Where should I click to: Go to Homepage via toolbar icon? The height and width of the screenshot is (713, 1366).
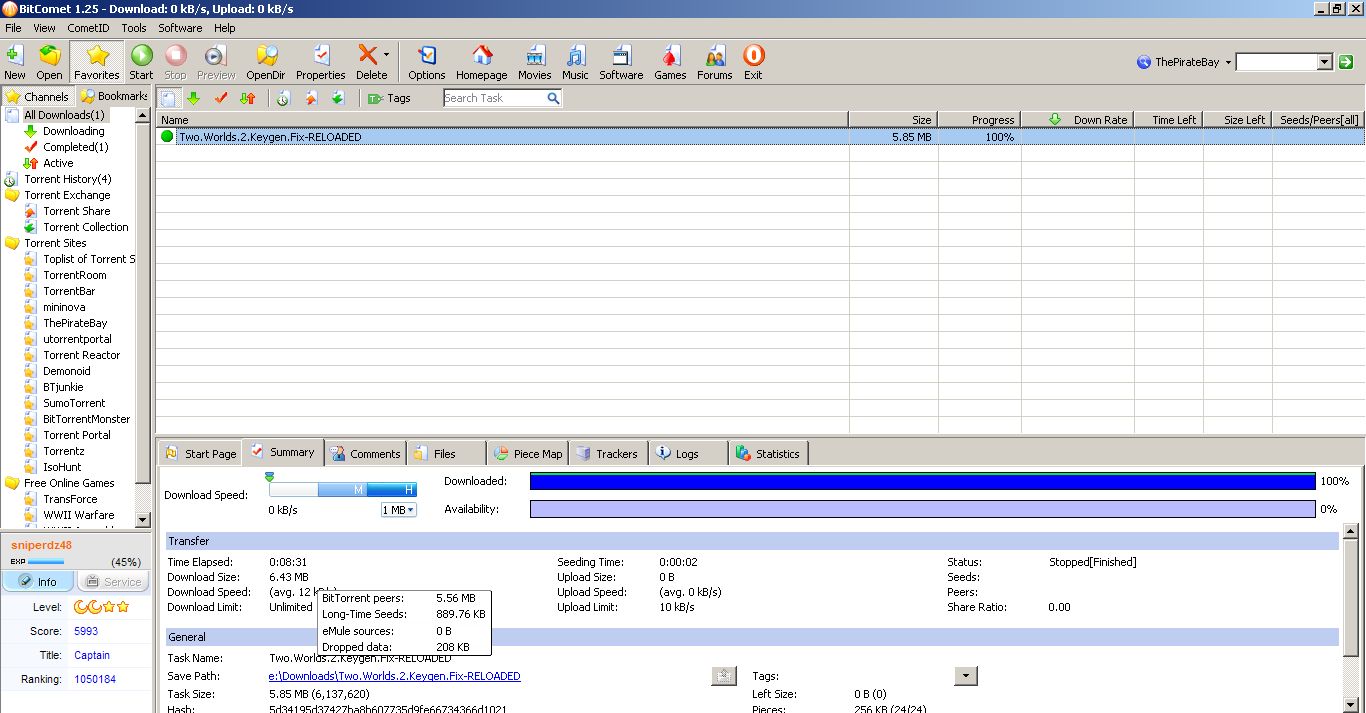(482, 61)
